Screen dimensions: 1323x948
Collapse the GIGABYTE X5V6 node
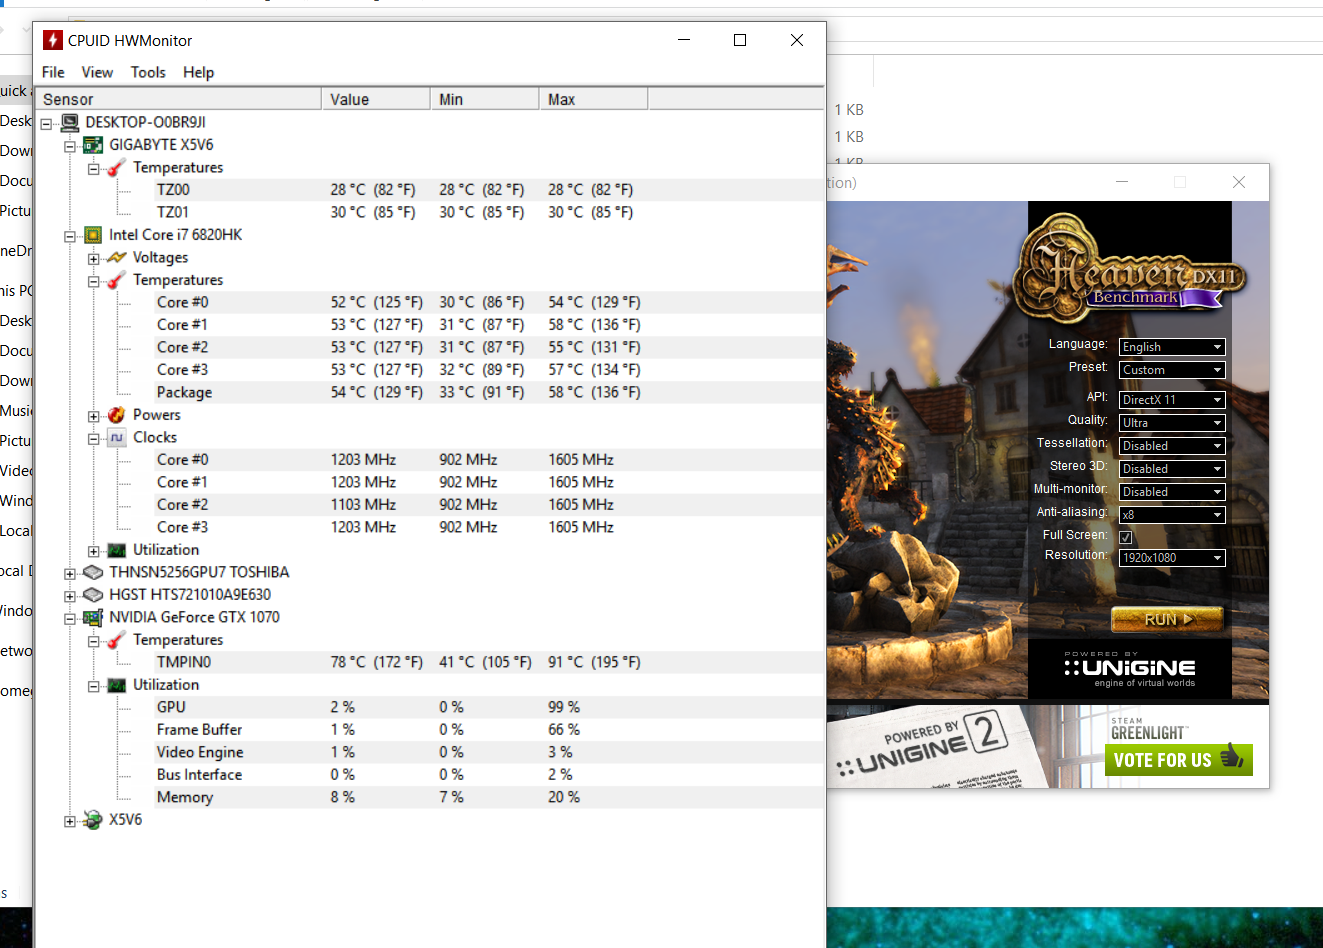click(70, 147)
